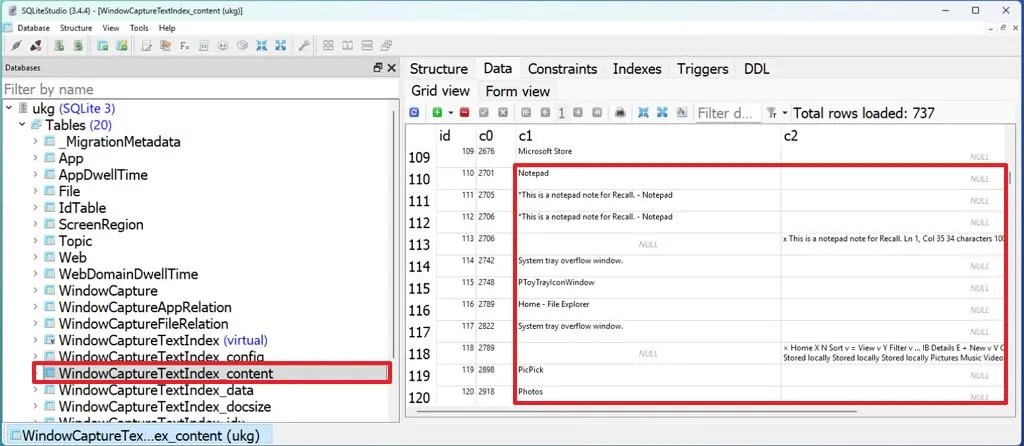
Task: Open the Structure menu
Action: coord(76,28)
